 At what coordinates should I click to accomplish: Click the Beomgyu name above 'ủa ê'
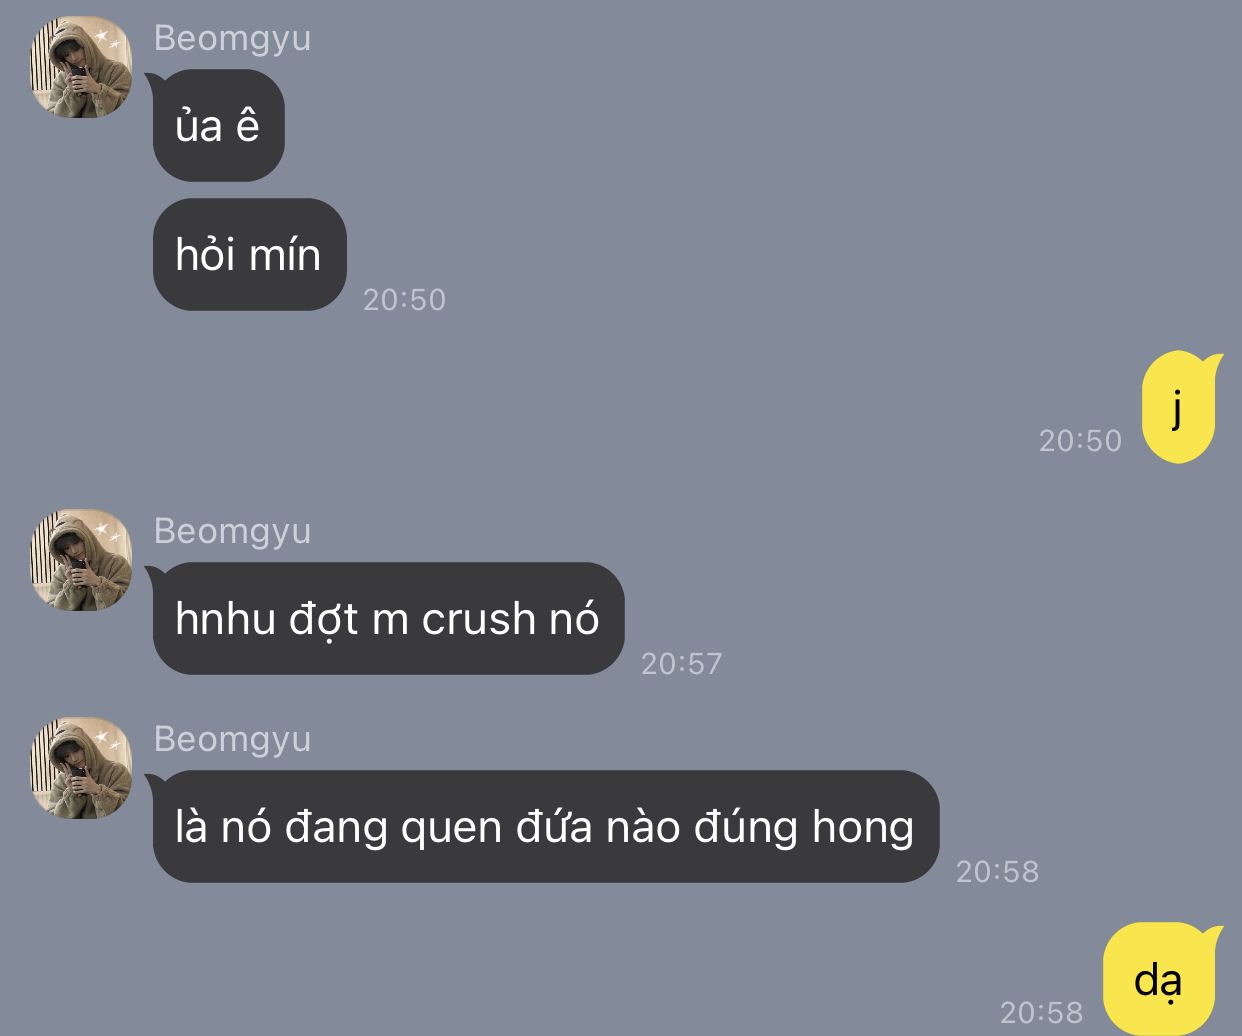tap(232, 38)
